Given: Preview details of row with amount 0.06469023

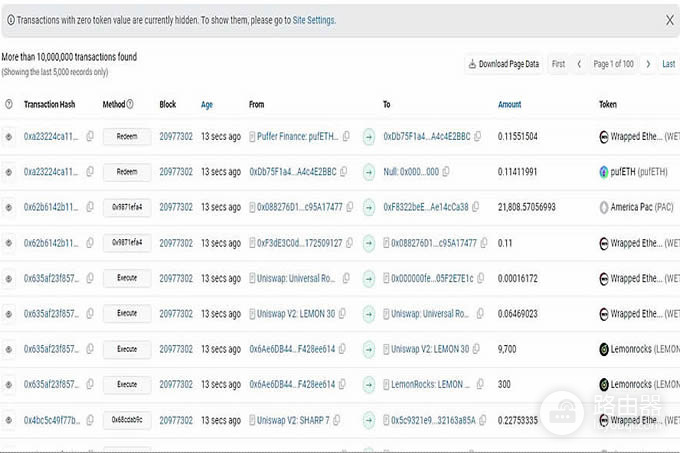Looking at the screenshot, I should [x=9, y=314].
